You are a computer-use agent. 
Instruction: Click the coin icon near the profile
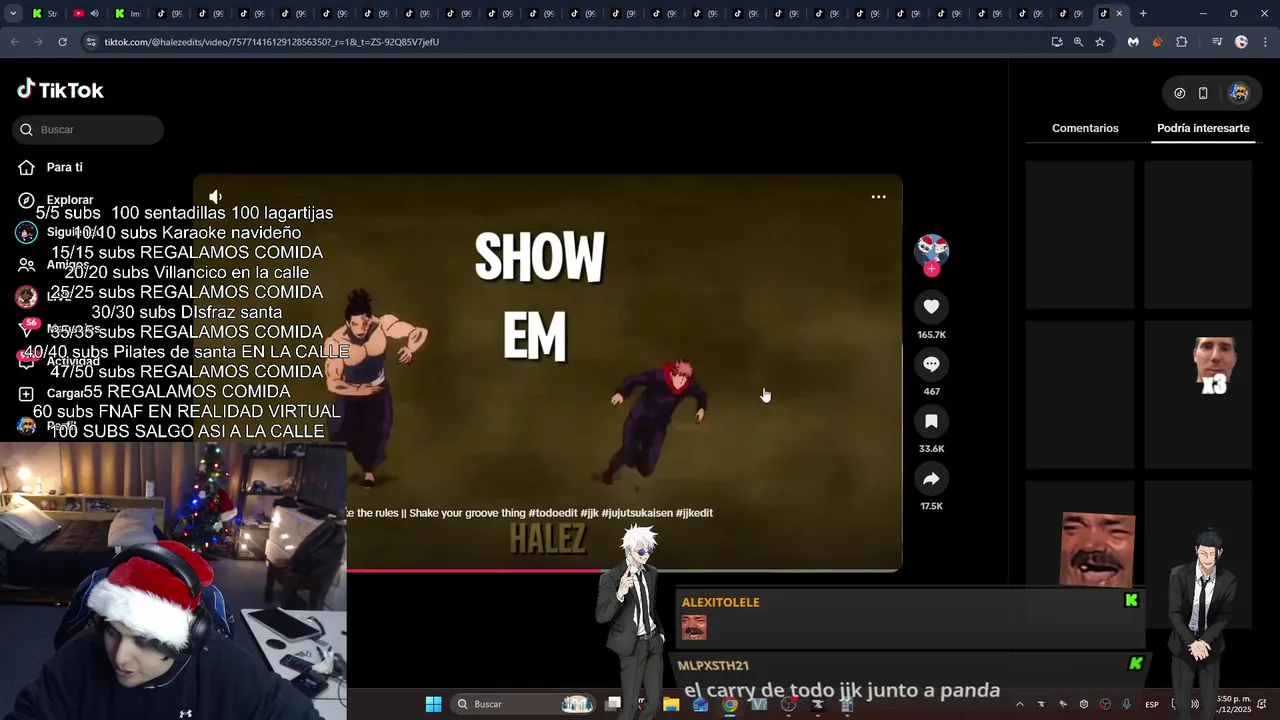1180,93
